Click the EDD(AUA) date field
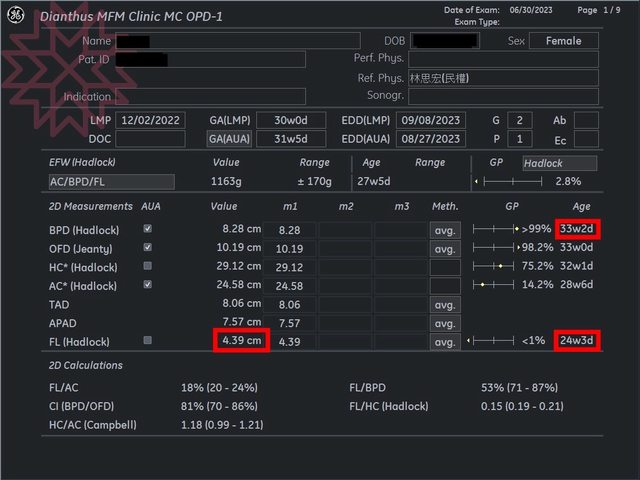Viewport: 640px width, 480px height. tap(431, 139)
